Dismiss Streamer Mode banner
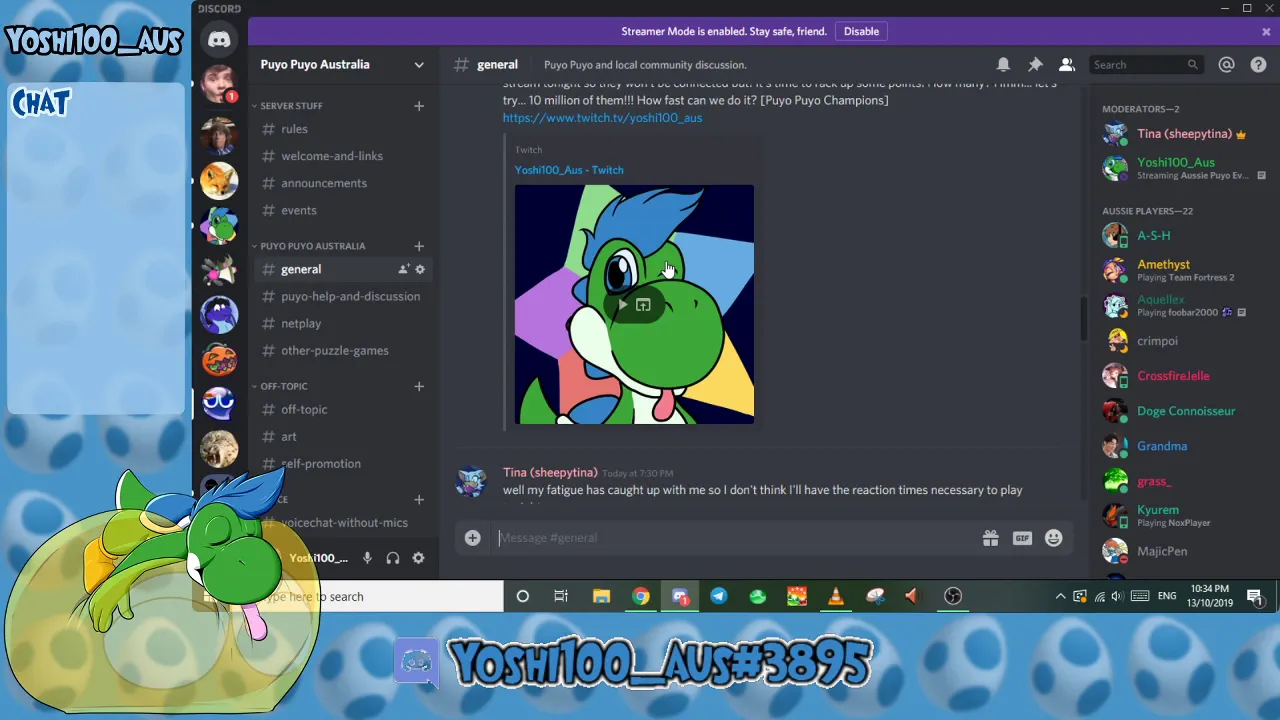Viewport: 1280px width, 720px height. [x=1266, y=32]
